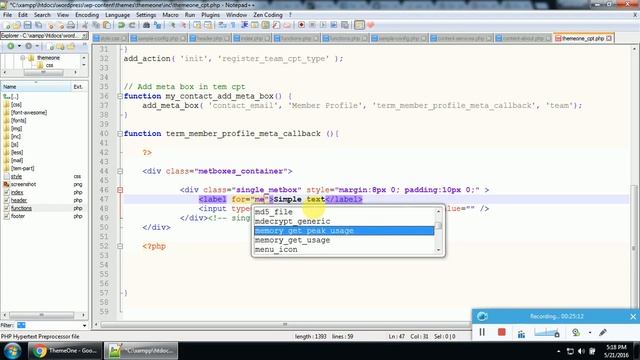
Task: Click the green back arrow in Explorer
Action: 11,46
